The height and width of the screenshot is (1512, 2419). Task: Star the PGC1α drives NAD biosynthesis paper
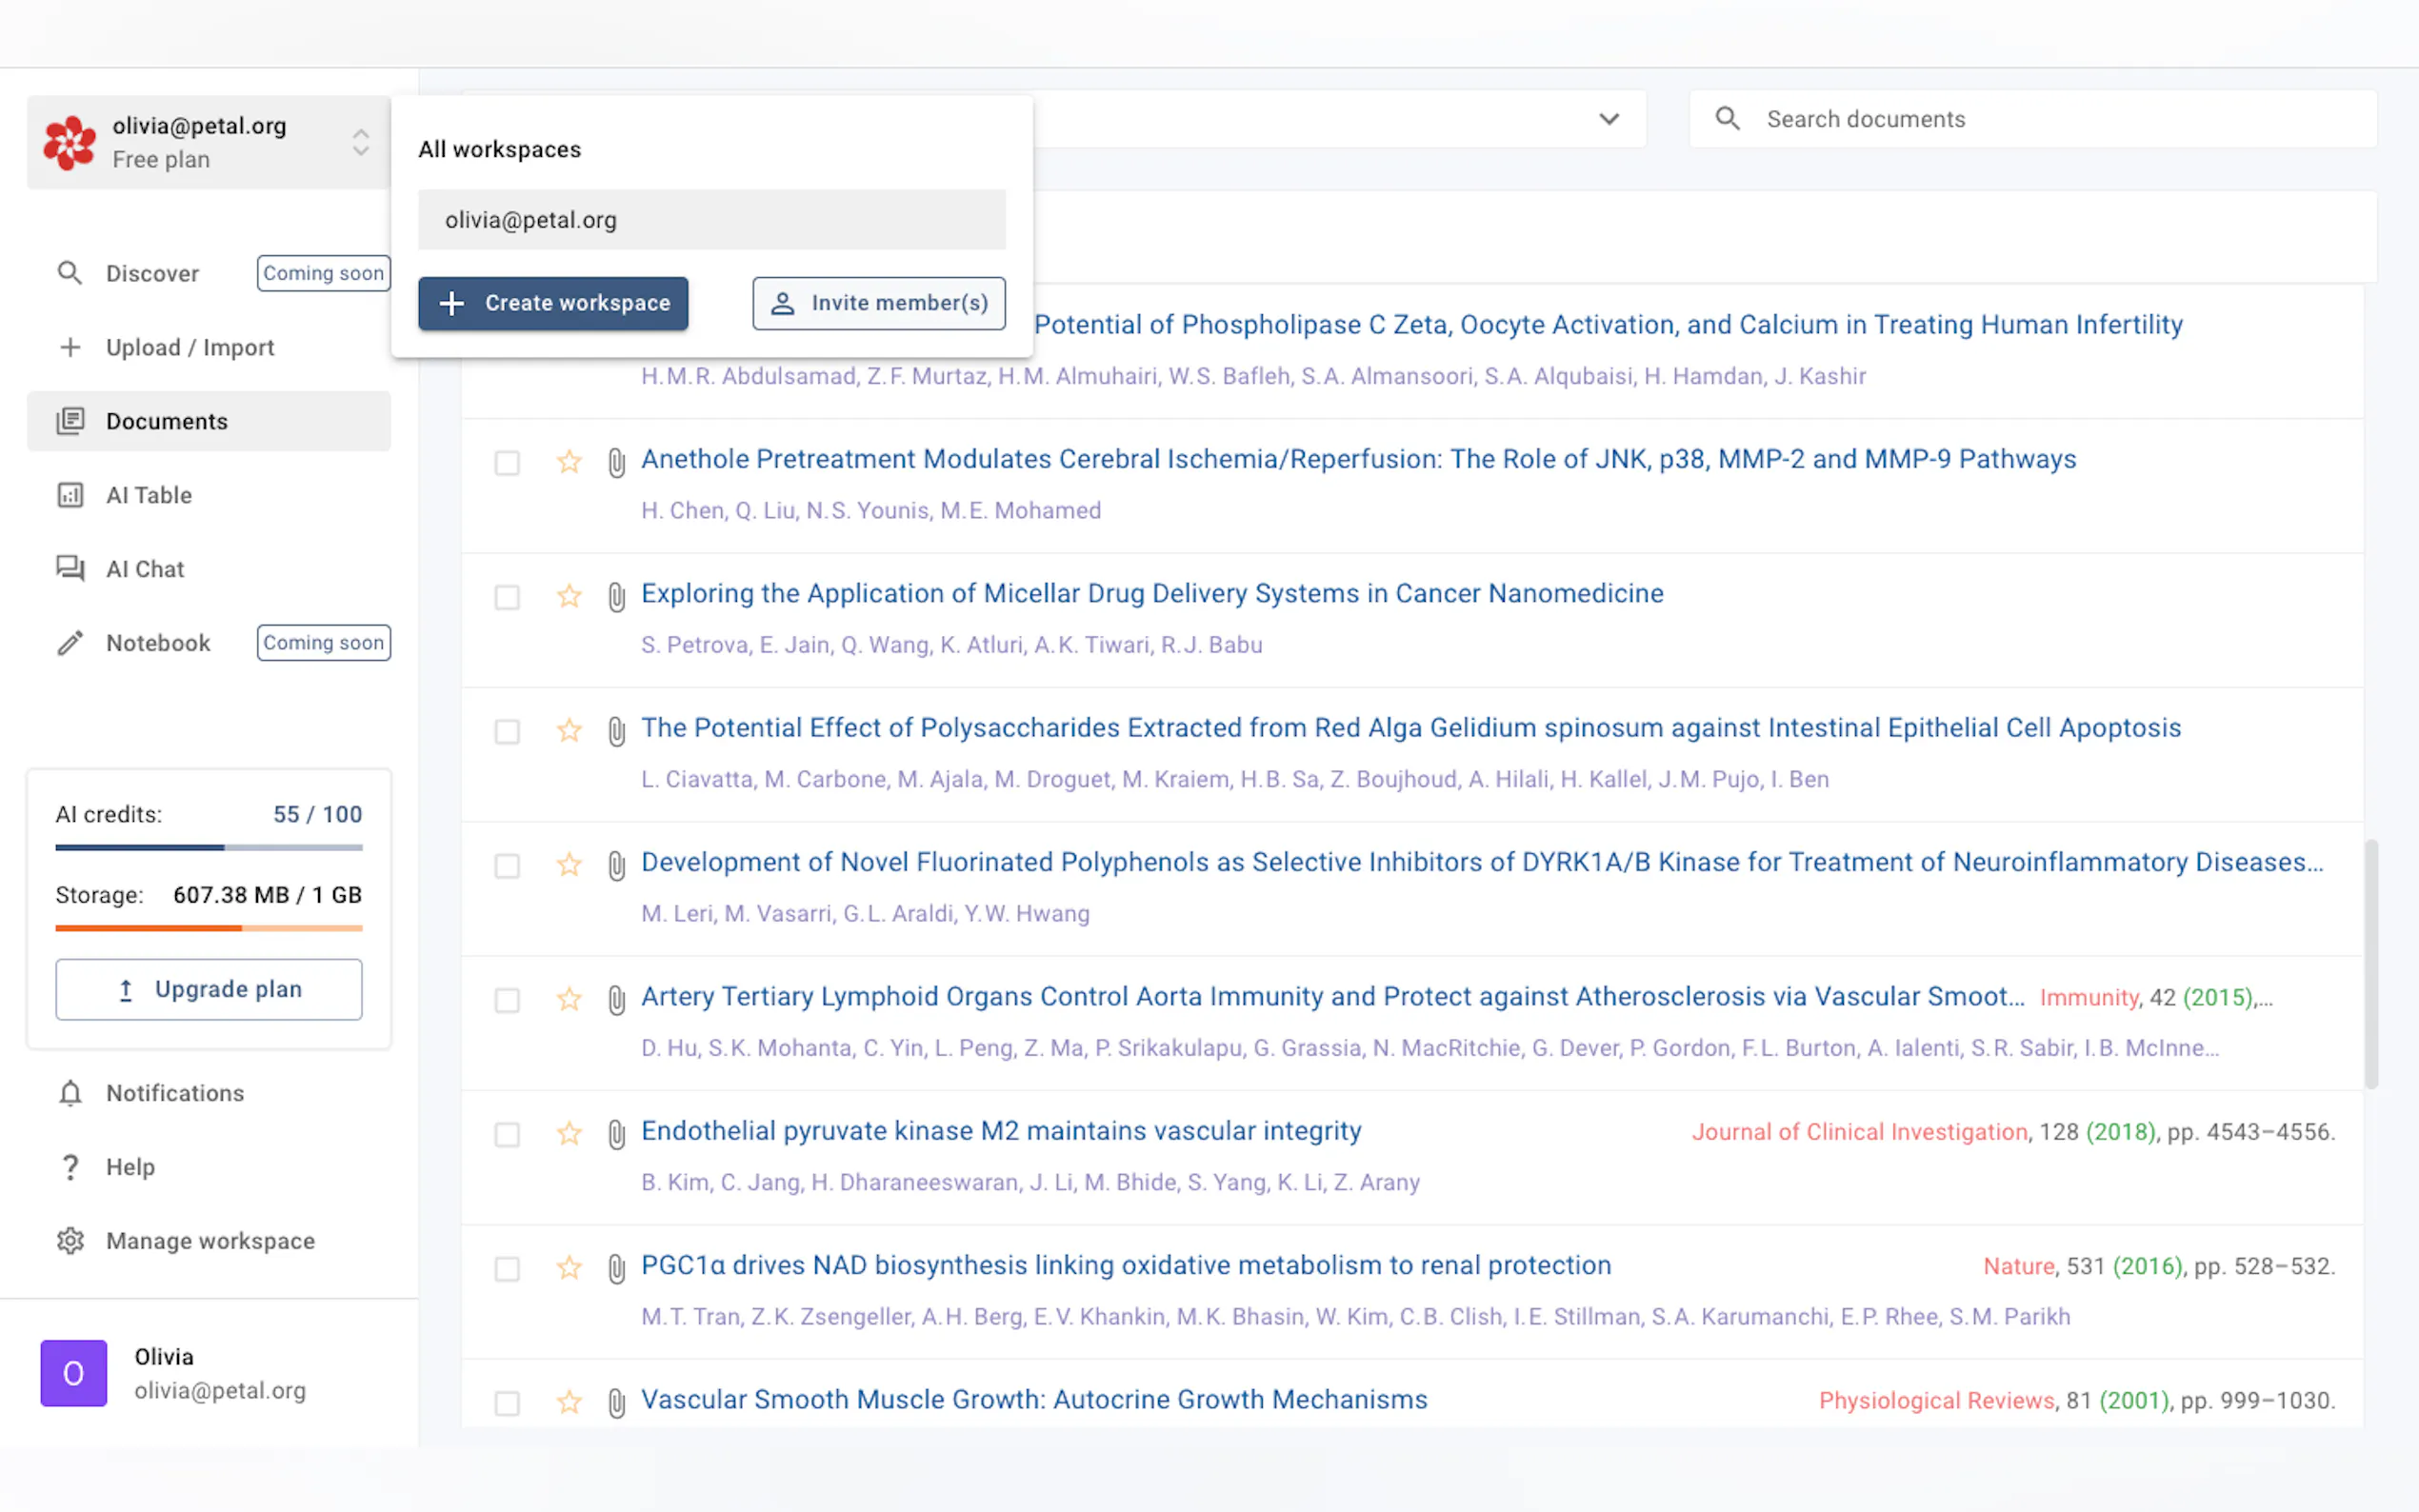pos(569,1267)
